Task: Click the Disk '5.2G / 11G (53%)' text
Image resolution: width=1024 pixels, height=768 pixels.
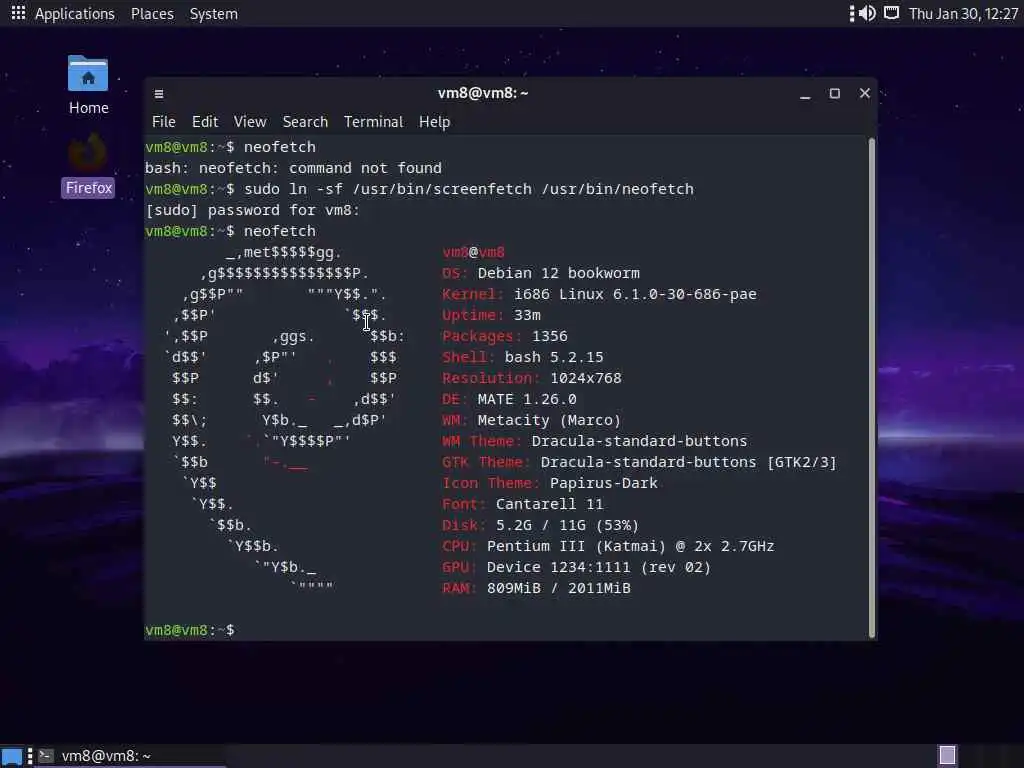Action: tap(568, 525)
